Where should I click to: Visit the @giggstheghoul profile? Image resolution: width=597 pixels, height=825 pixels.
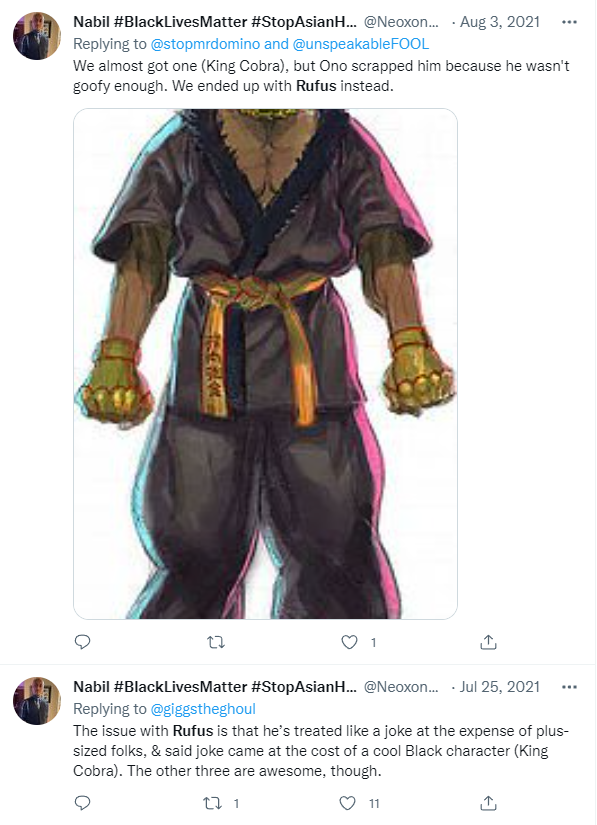coord(203,709)
